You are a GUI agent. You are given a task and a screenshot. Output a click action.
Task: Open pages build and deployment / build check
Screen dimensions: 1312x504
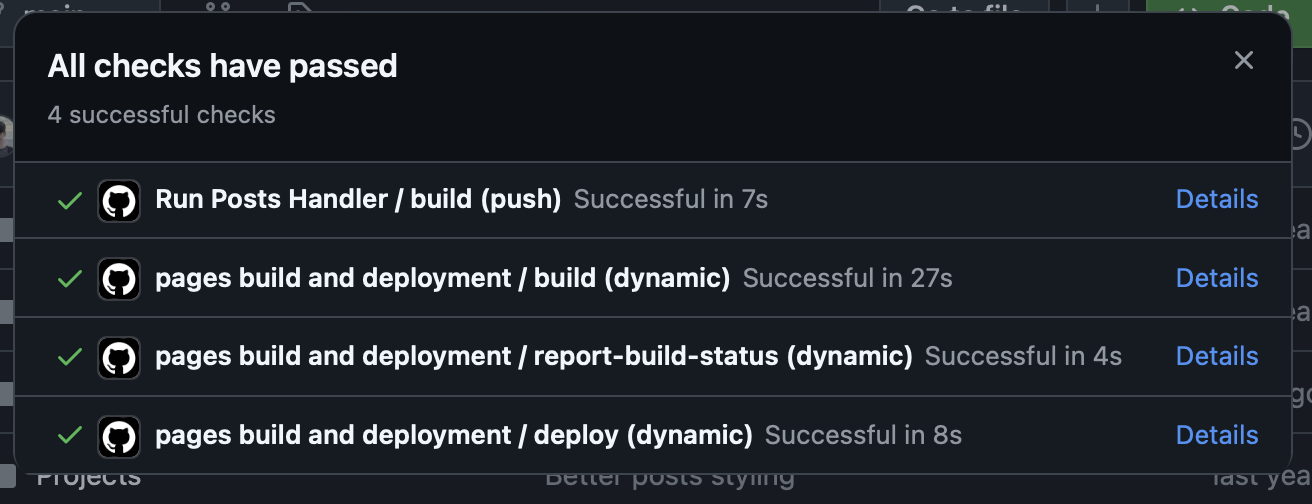pos(443,278)
